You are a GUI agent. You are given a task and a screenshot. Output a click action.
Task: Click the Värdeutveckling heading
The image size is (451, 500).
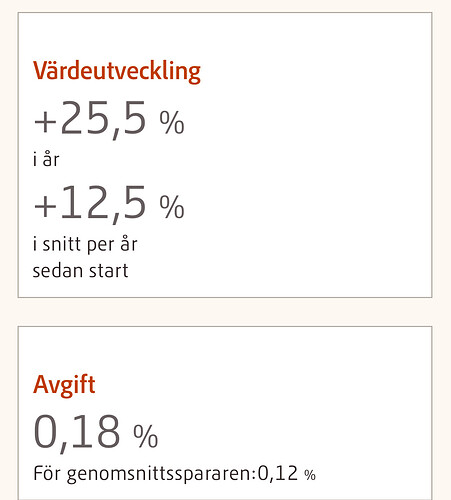(x=117, y=71)
